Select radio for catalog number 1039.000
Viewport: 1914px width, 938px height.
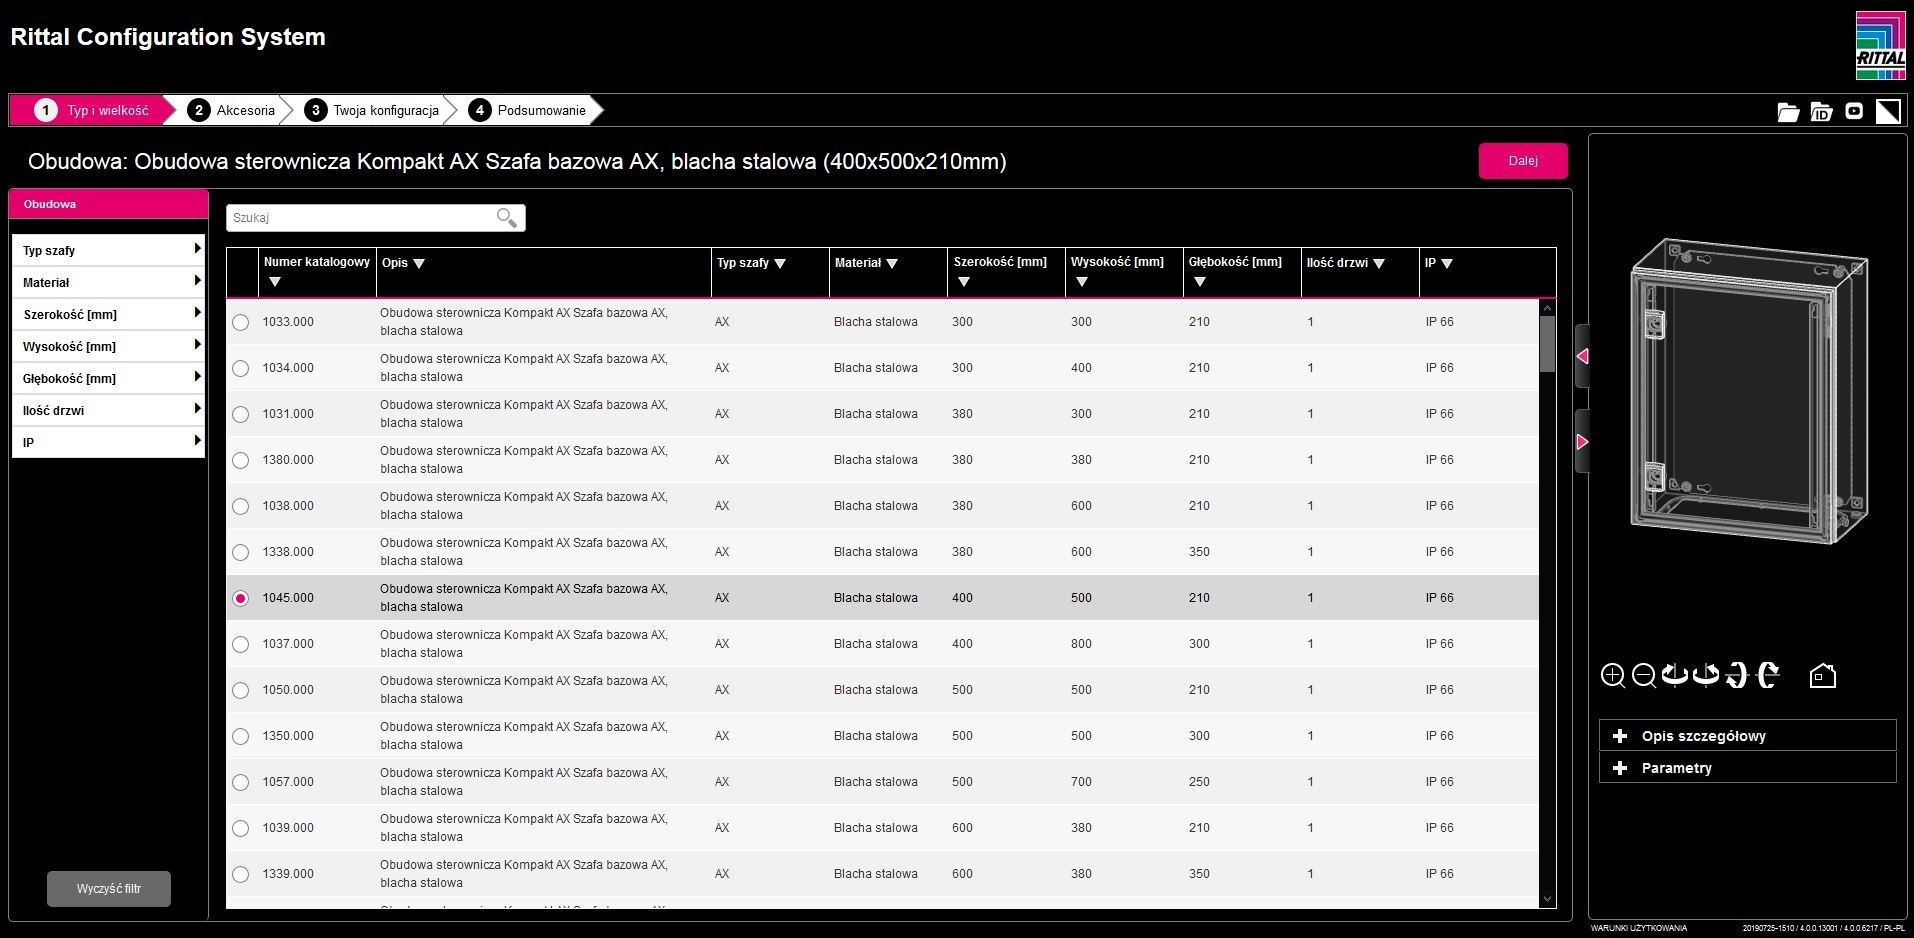pyautogui.click(x=241, y=828)
